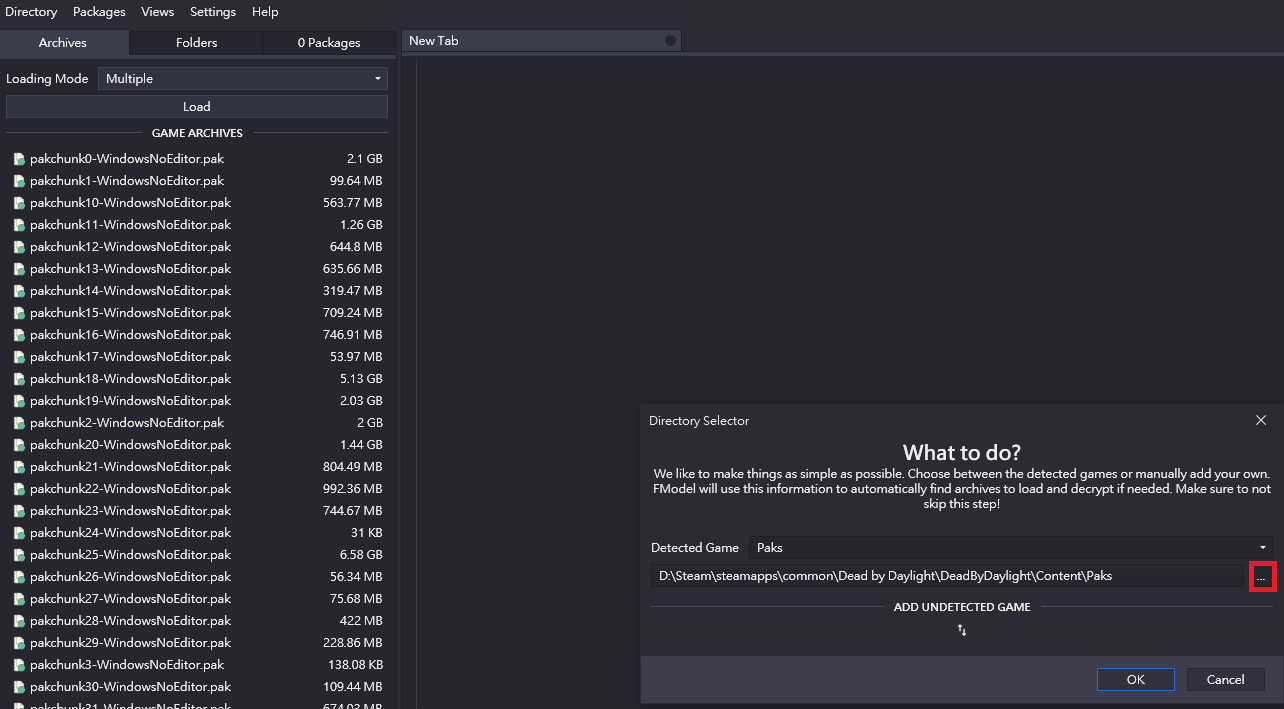Expand the Add Undetected Game arrows
This screenshot has height=709, width=1284.
point(961,630)
